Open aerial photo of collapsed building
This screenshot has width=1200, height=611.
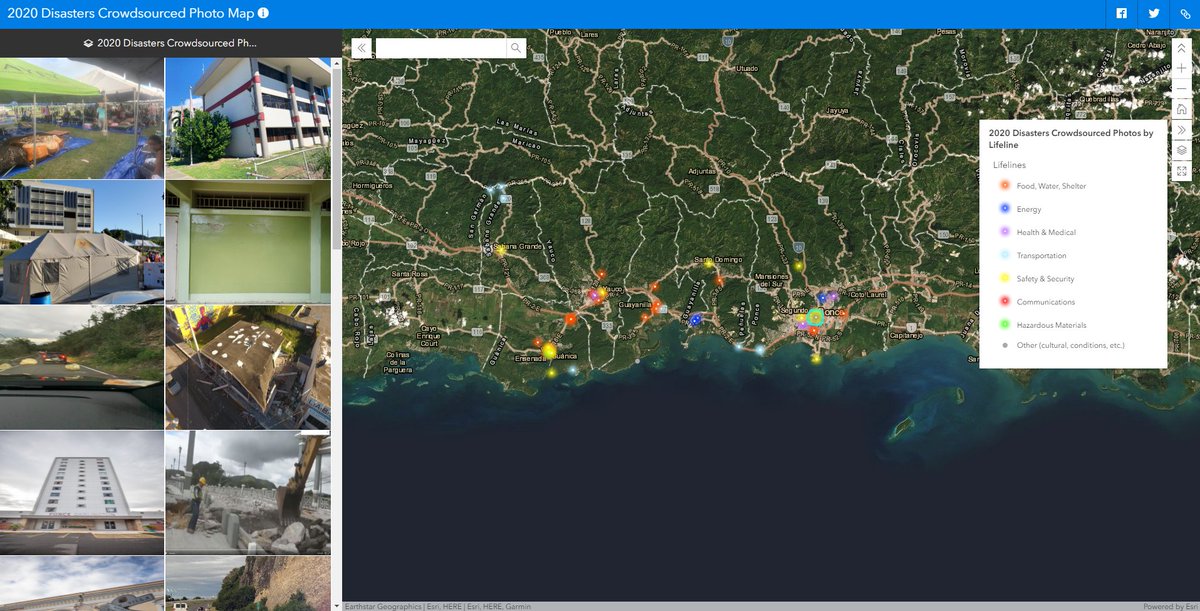(248, 367)
